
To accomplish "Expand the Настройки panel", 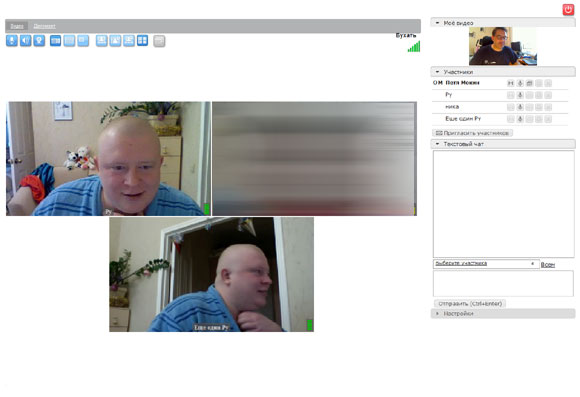I will pos(503,313).
